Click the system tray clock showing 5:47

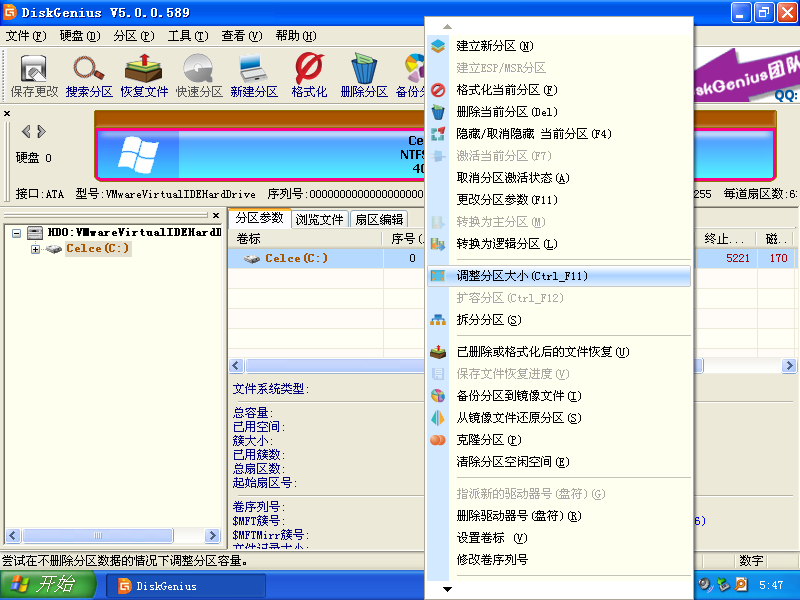pos(771,585)
